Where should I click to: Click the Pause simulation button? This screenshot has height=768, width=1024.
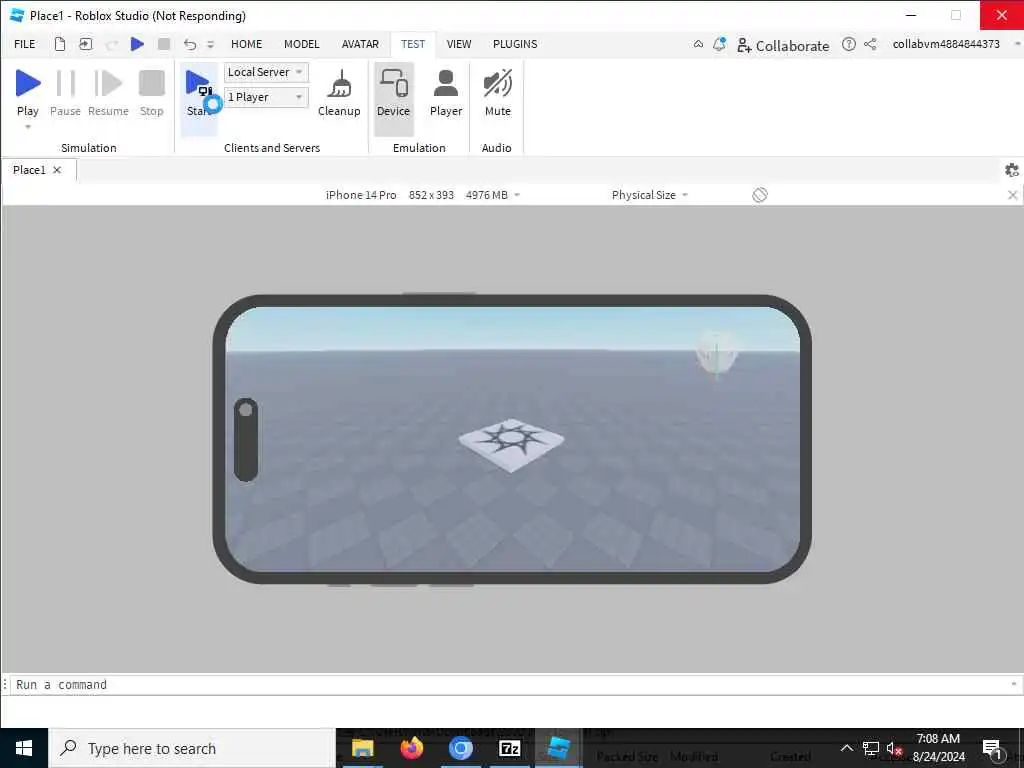pos(65,93)
